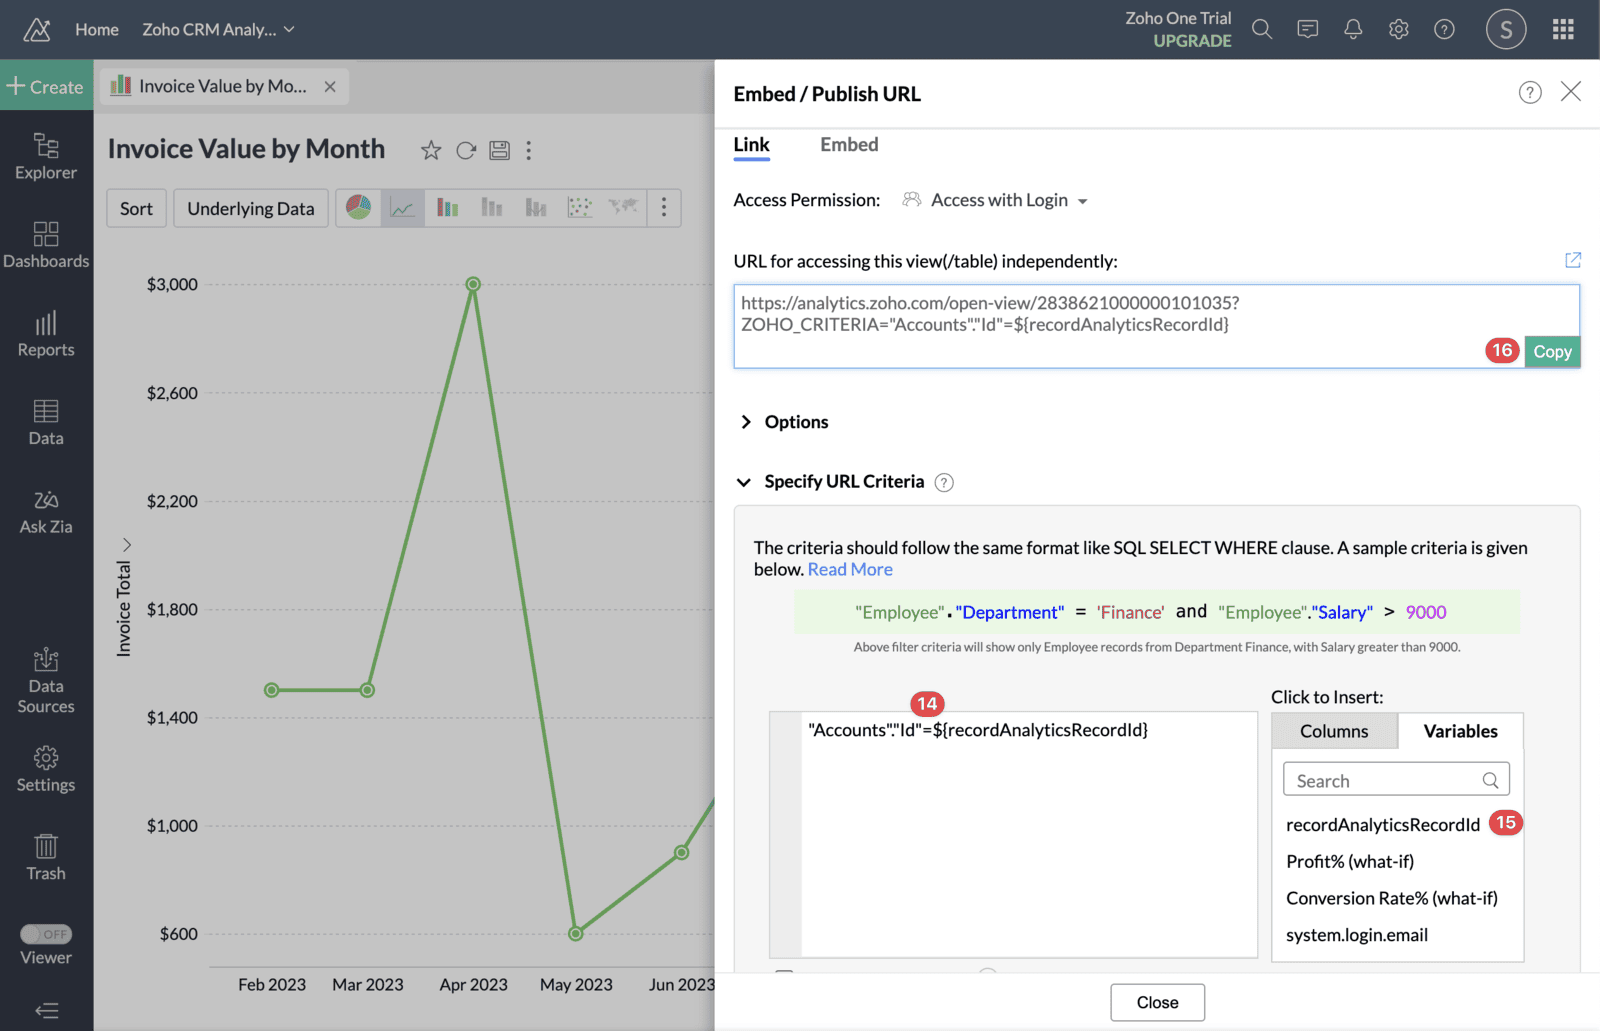Image resolution: width=1600 pixels, height=1031 pixels.
Task: Click the Close button at the bottom
Action: pos(1157,1002)
